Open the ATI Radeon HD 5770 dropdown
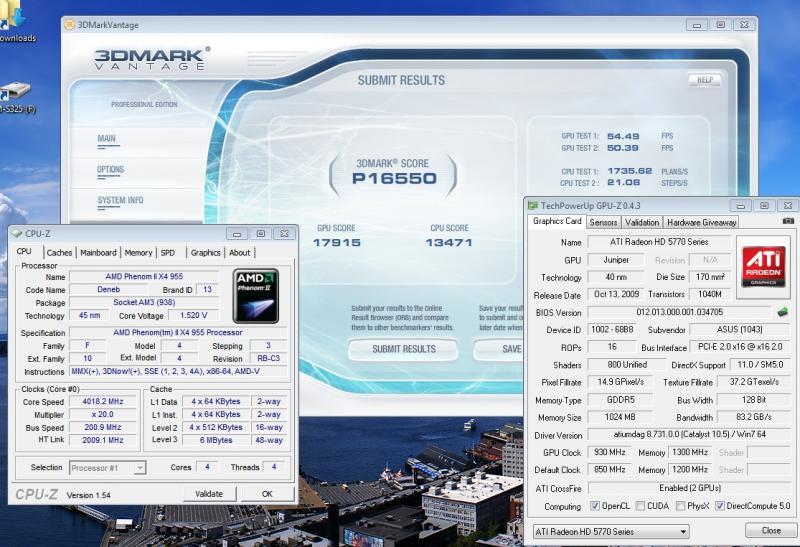This screenshot has width=800, height=547. 610,531
